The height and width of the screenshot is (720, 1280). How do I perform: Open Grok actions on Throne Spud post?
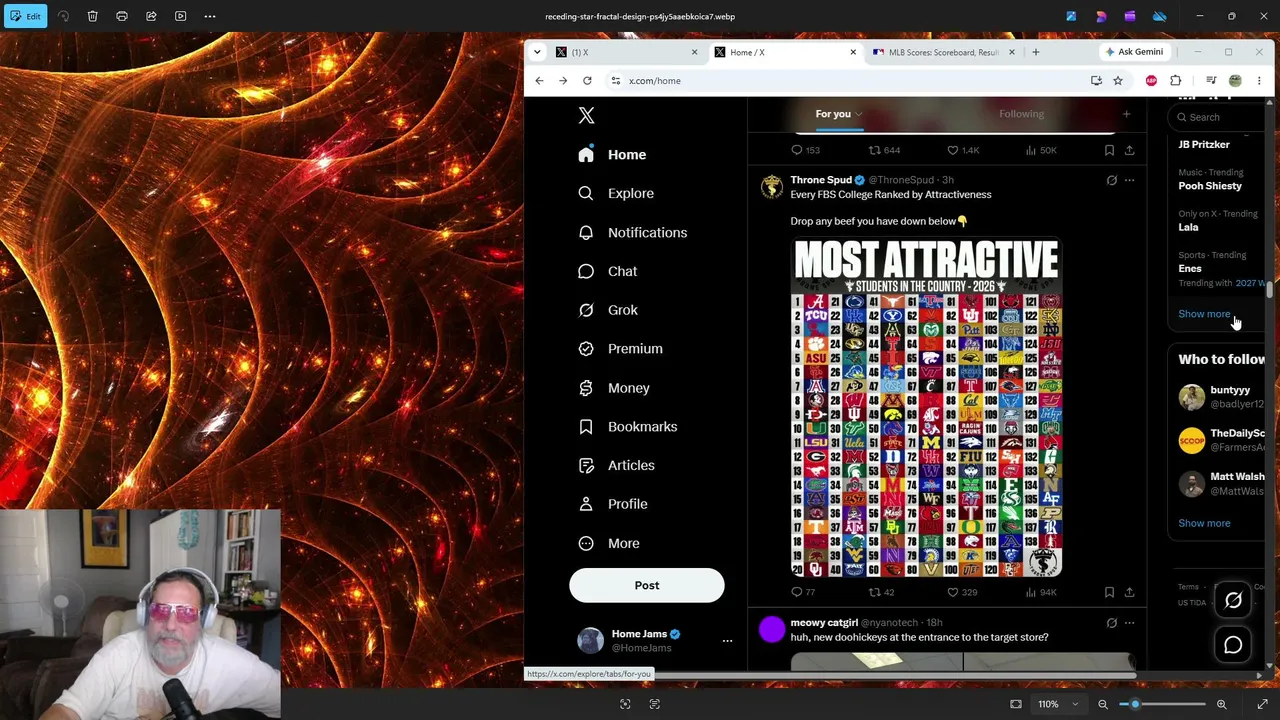point(1111,181)
